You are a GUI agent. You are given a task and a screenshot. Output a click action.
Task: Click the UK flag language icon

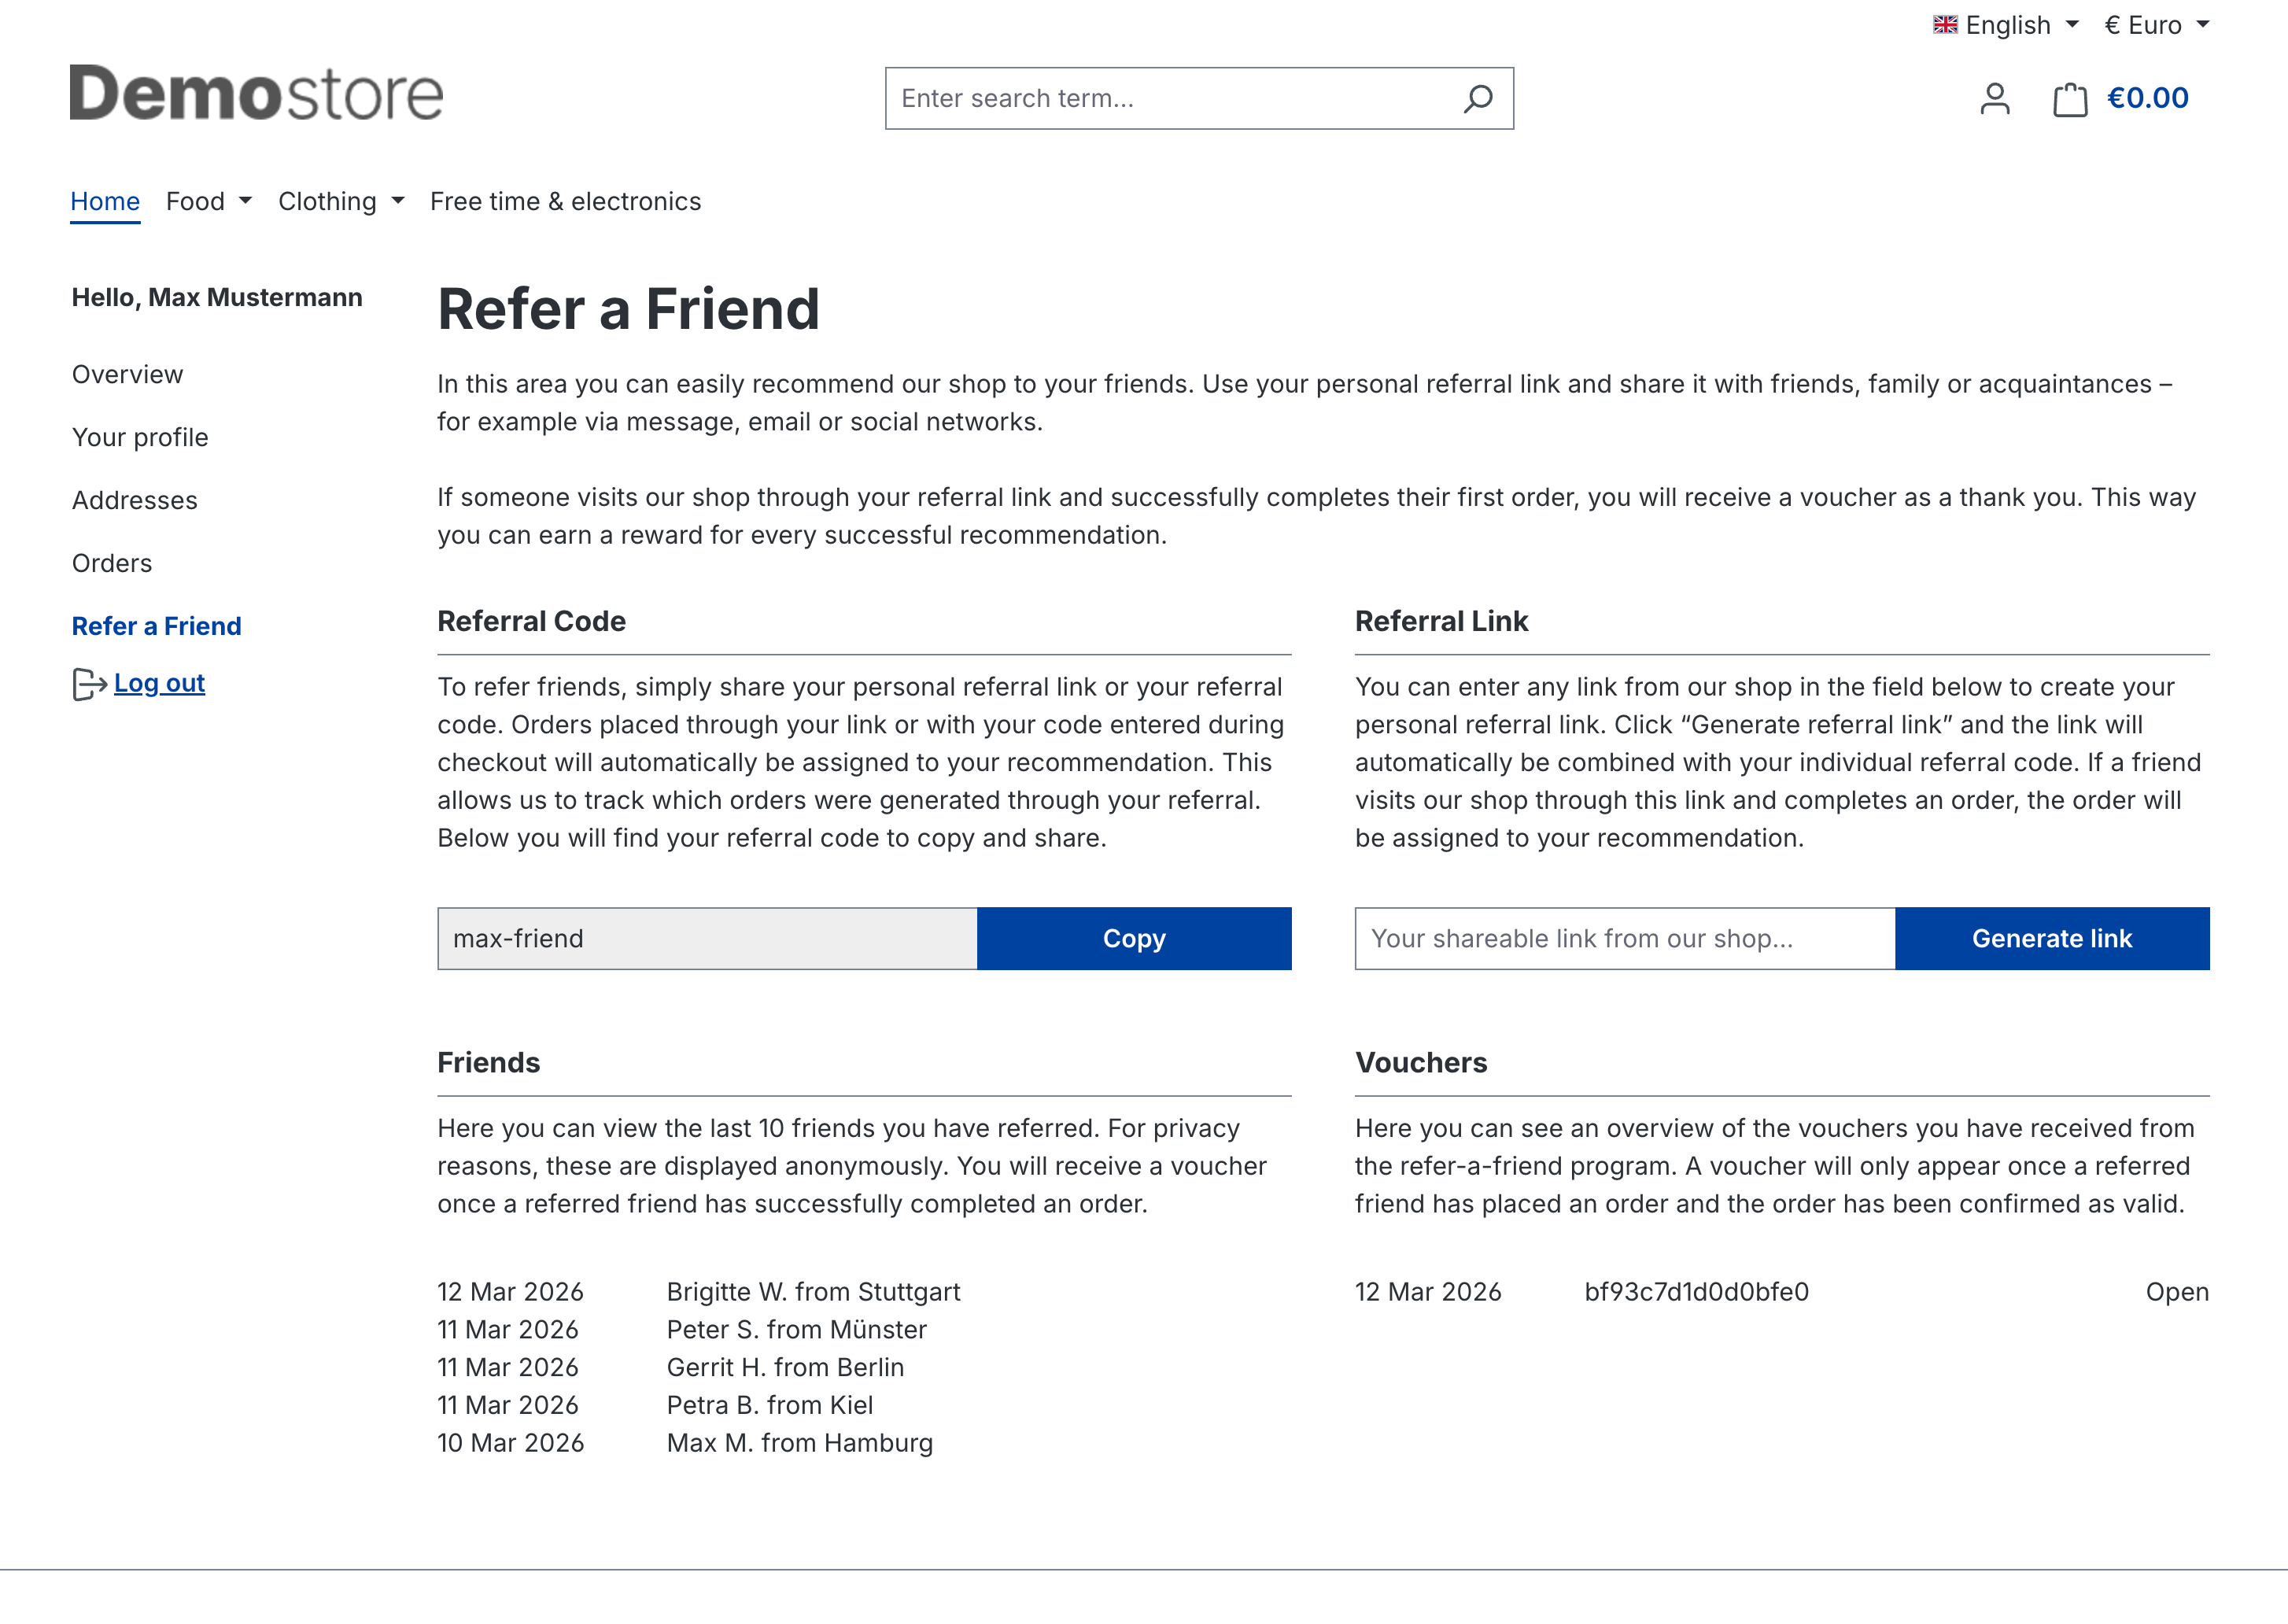click(1944, 25)
